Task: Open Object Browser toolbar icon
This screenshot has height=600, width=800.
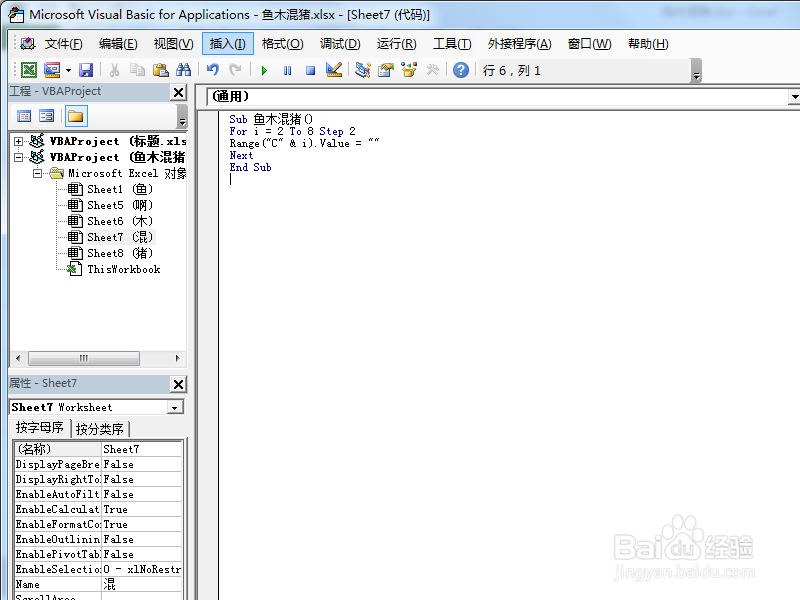Action: (x=409, y=70)
